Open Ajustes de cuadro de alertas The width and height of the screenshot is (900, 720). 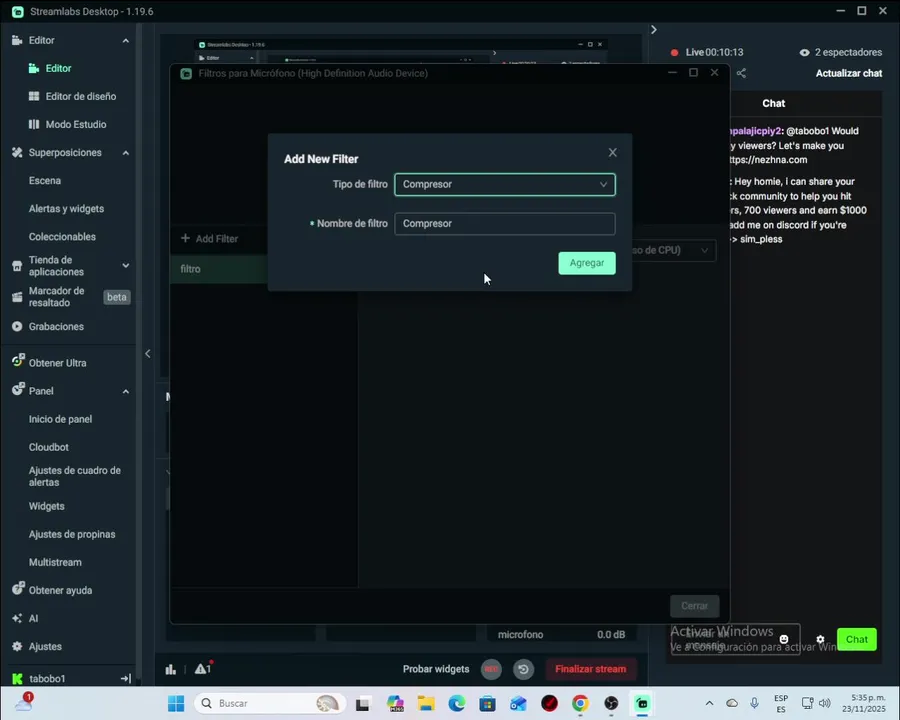point(75,477)
